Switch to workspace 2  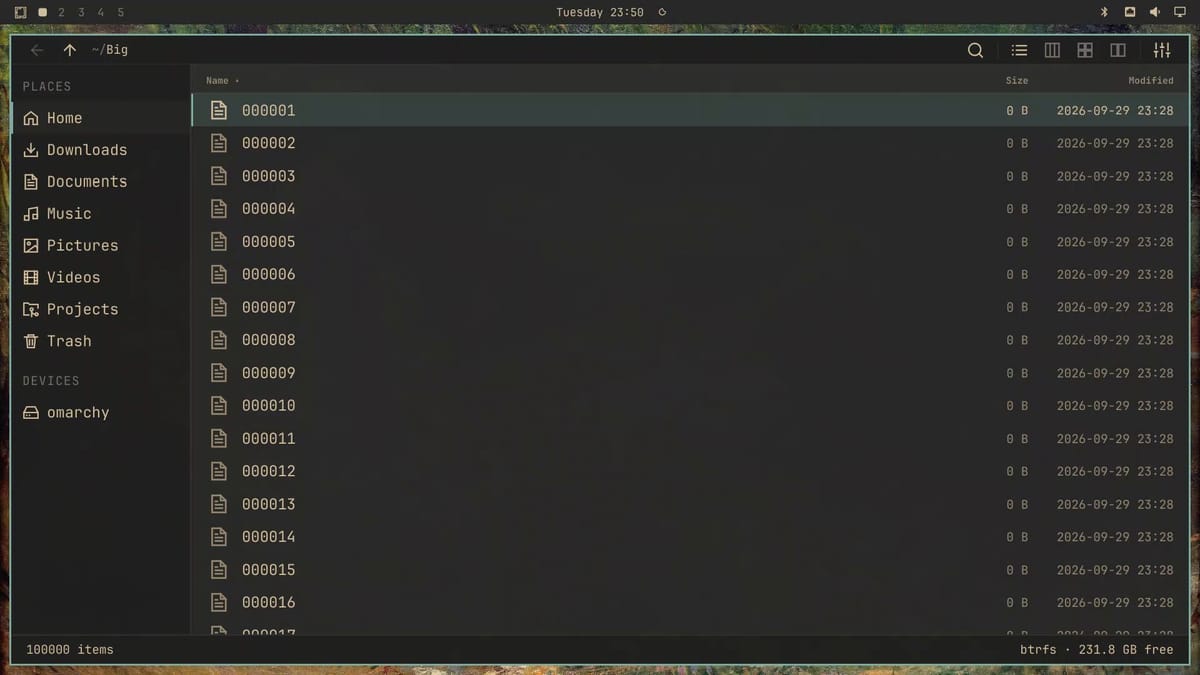point(61,12)
